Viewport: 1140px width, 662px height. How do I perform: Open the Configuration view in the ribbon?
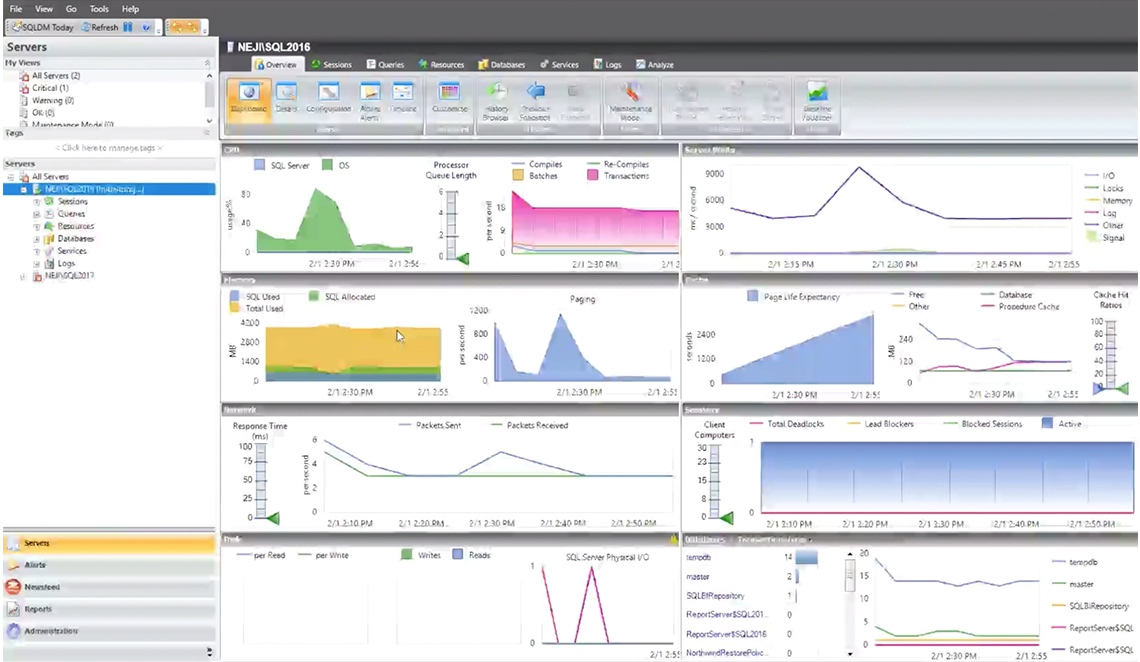pos(328,99)
